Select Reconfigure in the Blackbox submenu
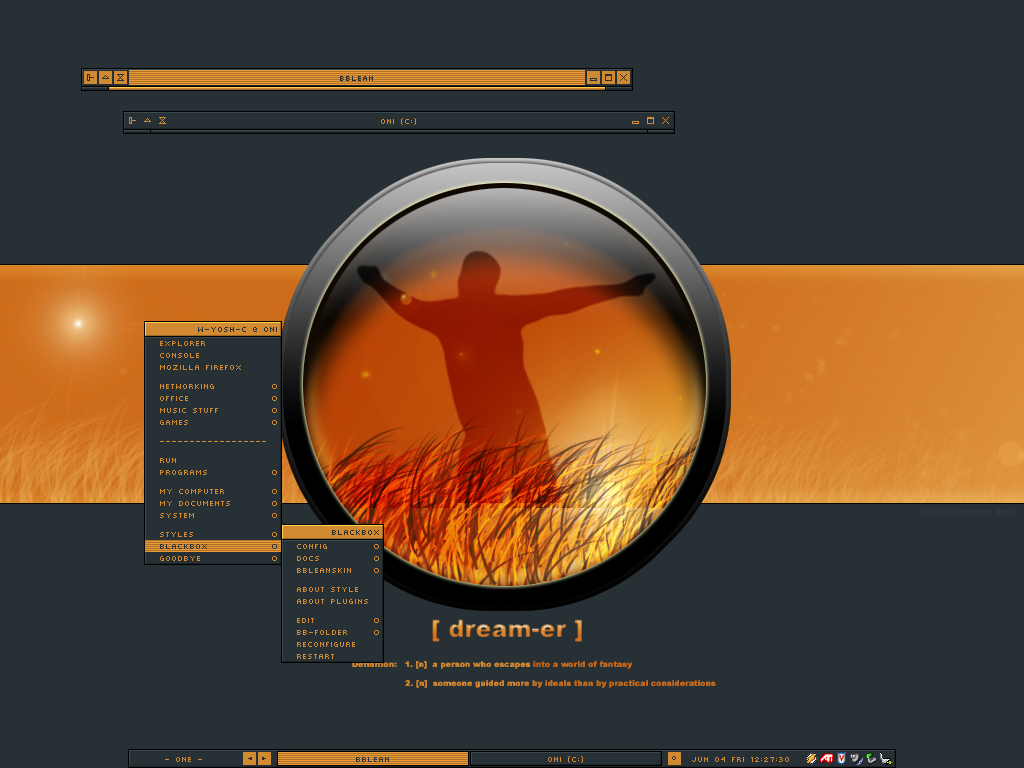 326,645
